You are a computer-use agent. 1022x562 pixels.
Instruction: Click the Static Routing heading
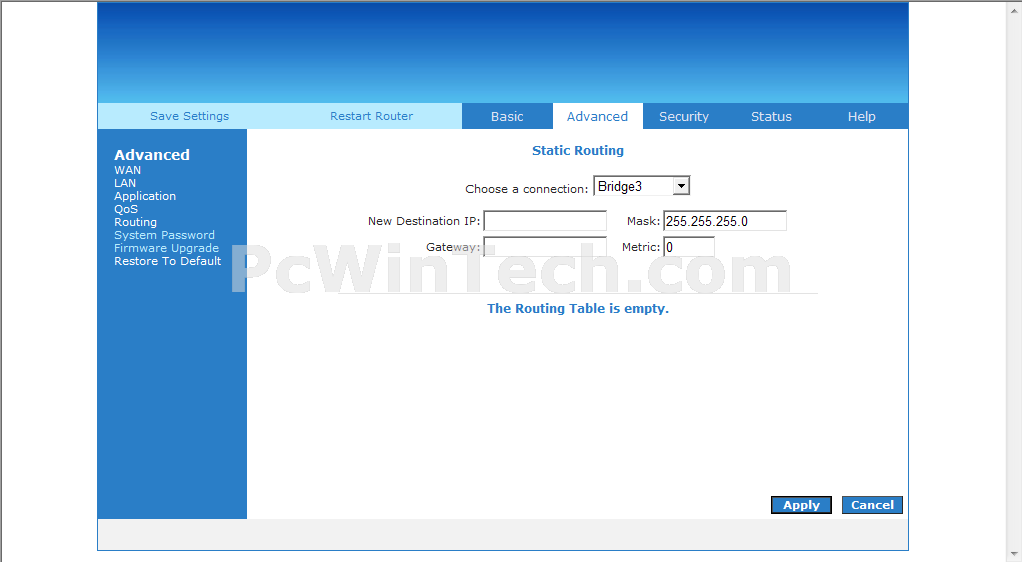577,151
